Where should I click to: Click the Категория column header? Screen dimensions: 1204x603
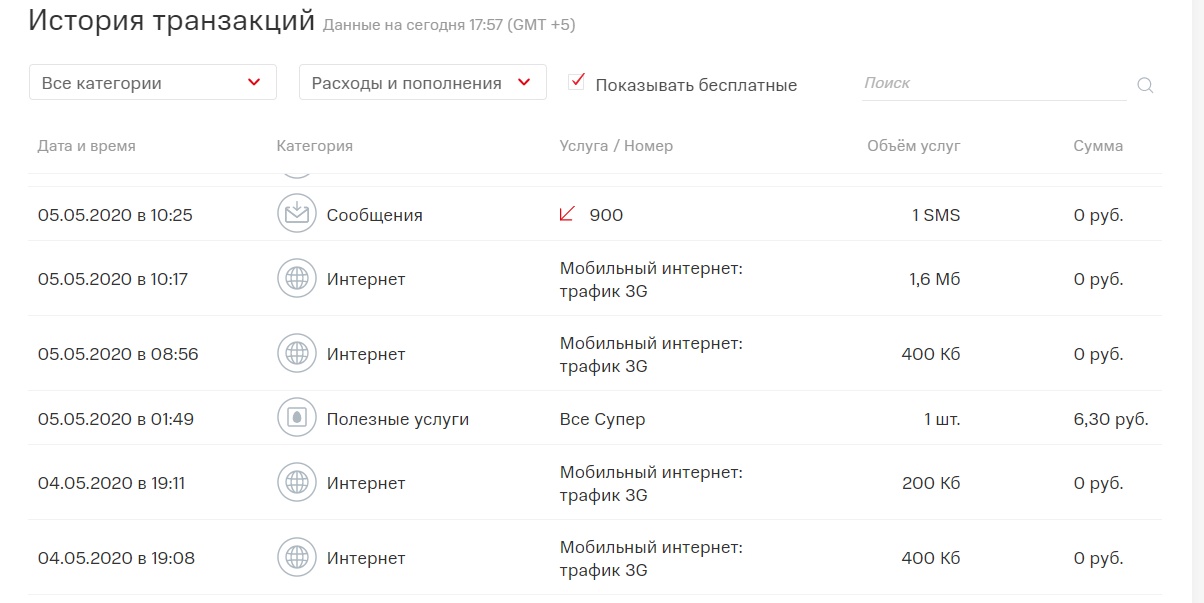(x=314, y=146)
